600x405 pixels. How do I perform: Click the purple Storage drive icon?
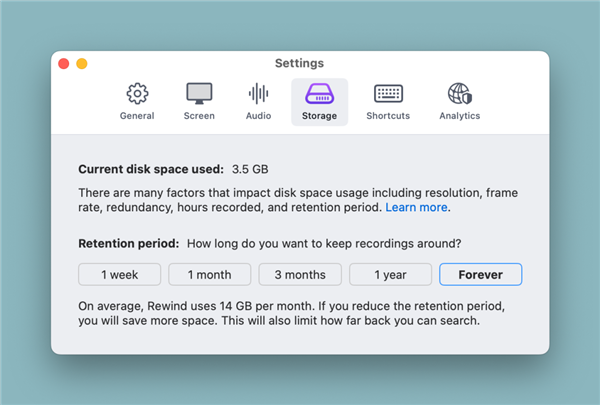point(319,94)
